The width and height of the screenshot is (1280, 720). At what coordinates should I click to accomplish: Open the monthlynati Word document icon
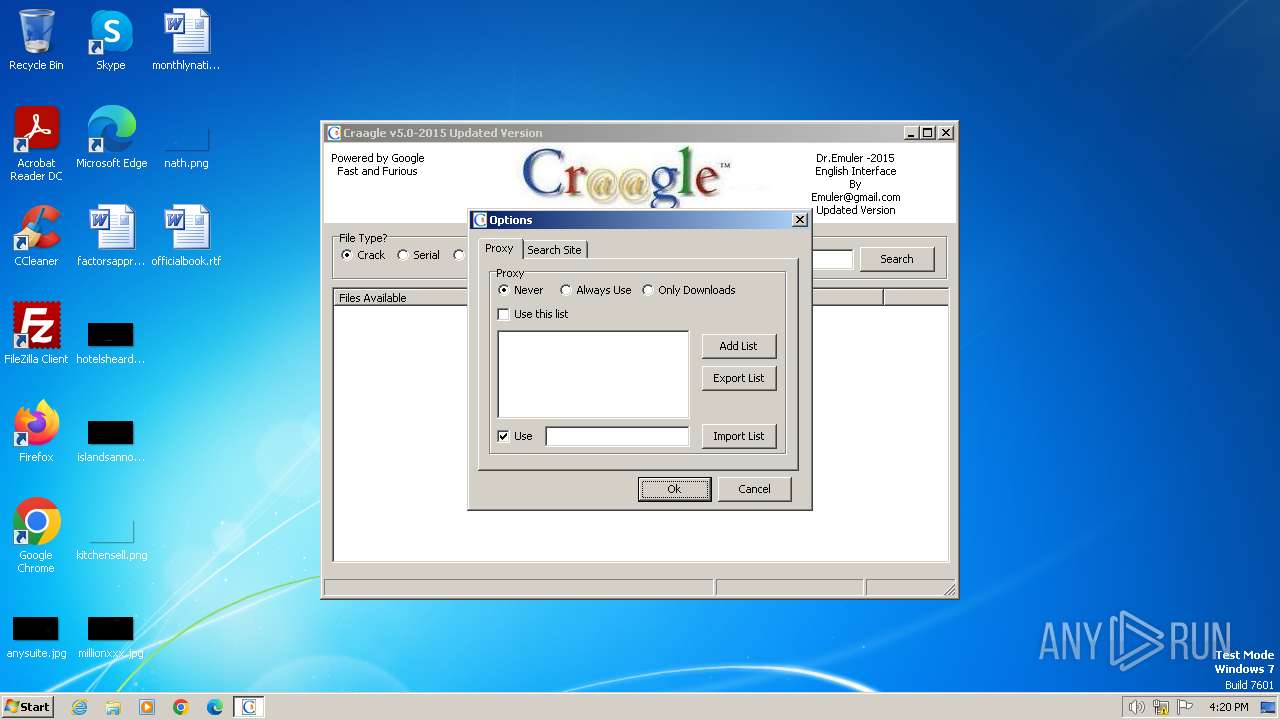[x=186, y=40]
